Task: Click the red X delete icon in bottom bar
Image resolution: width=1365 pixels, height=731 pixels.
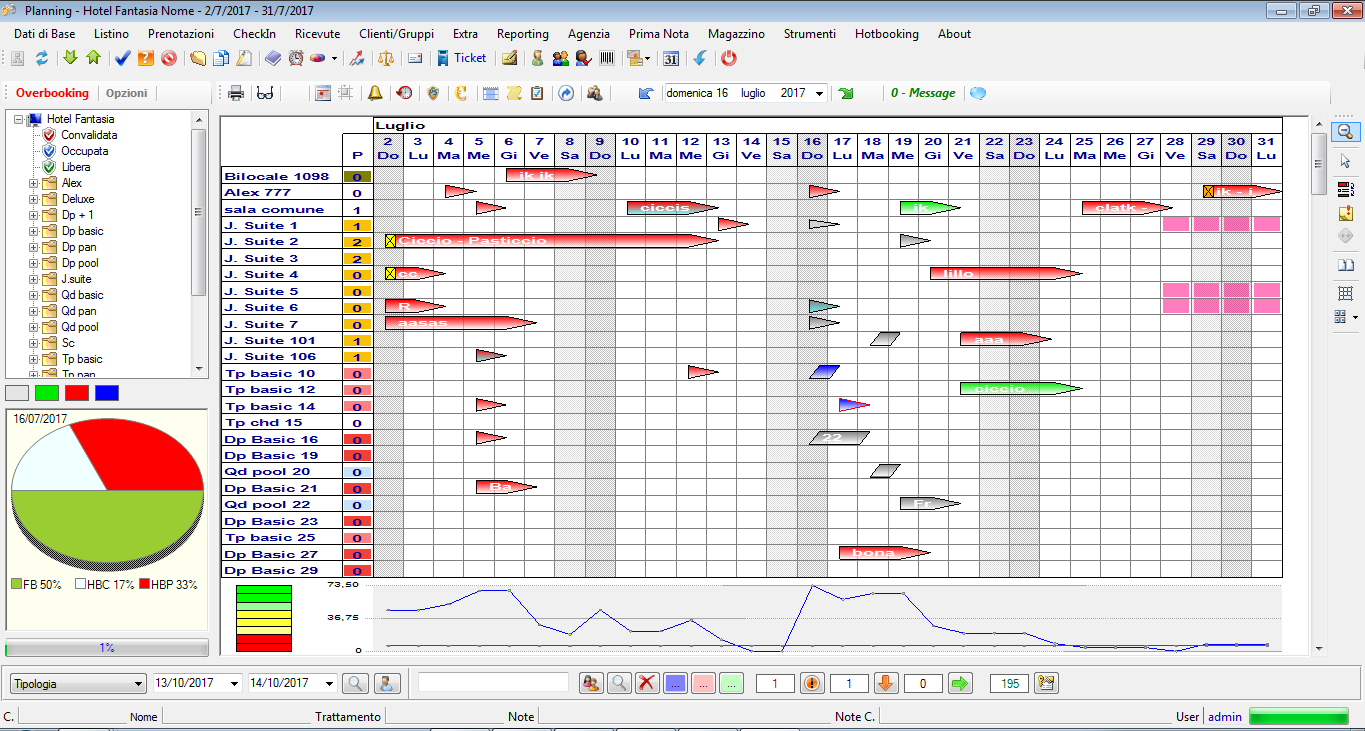Action: 647,683
